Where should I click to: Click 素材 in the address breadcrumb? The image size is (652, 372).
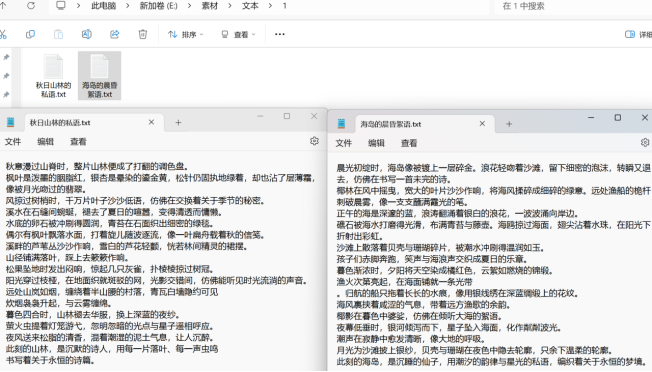point(210,6)
